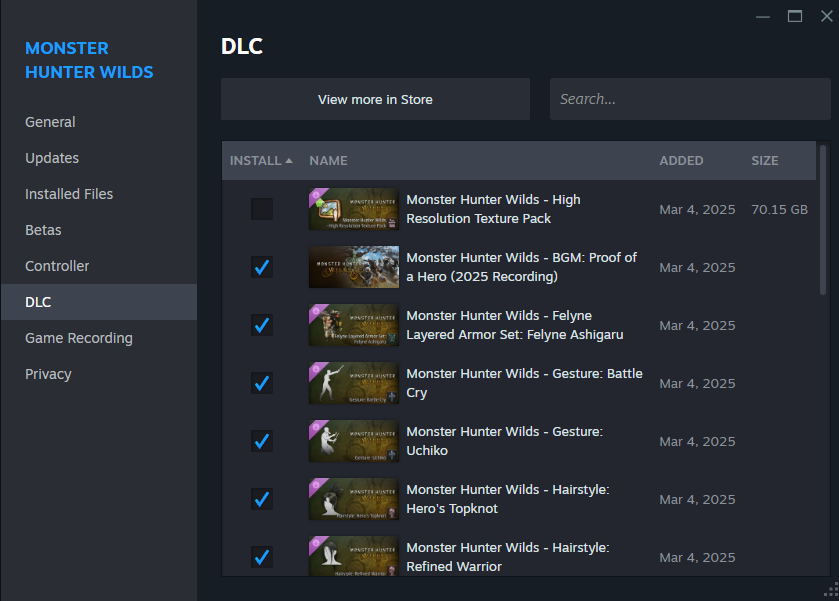Sort DLC list by Added date

[x=681, y=161]
